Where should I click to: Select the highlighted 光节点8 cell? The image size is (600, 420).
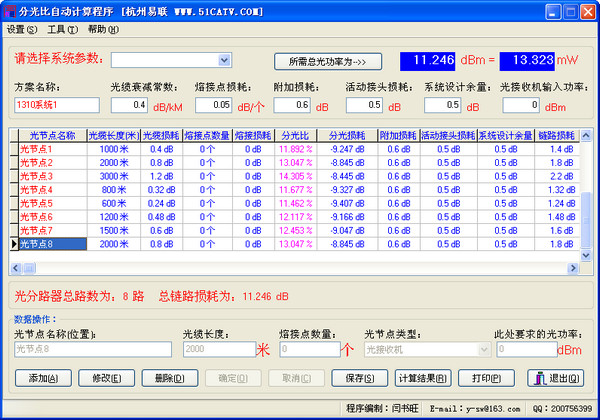click(x=52, y=244)
